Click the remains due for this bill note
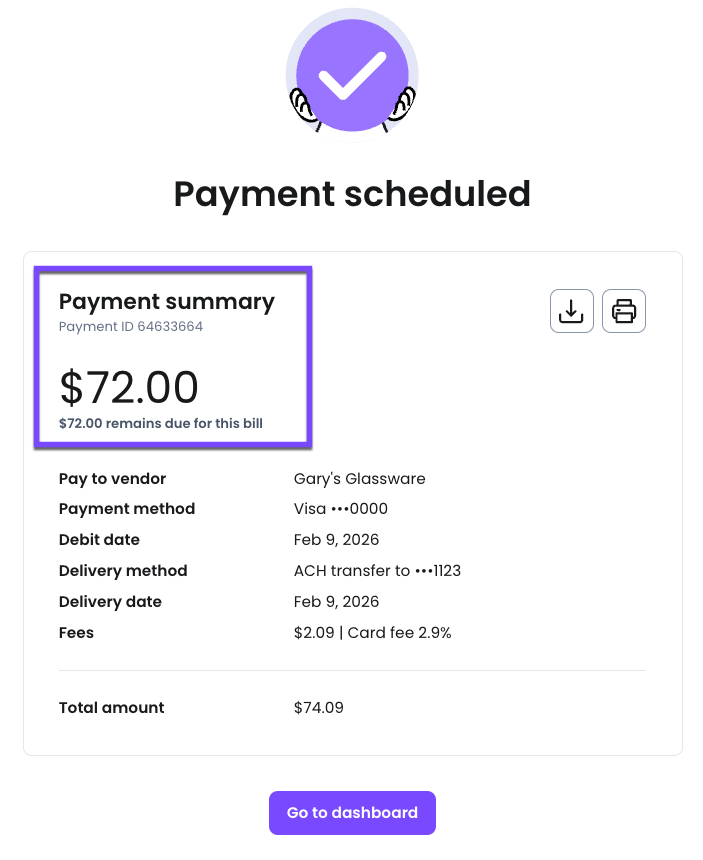The image size is (703, 860). coord(161,423)
